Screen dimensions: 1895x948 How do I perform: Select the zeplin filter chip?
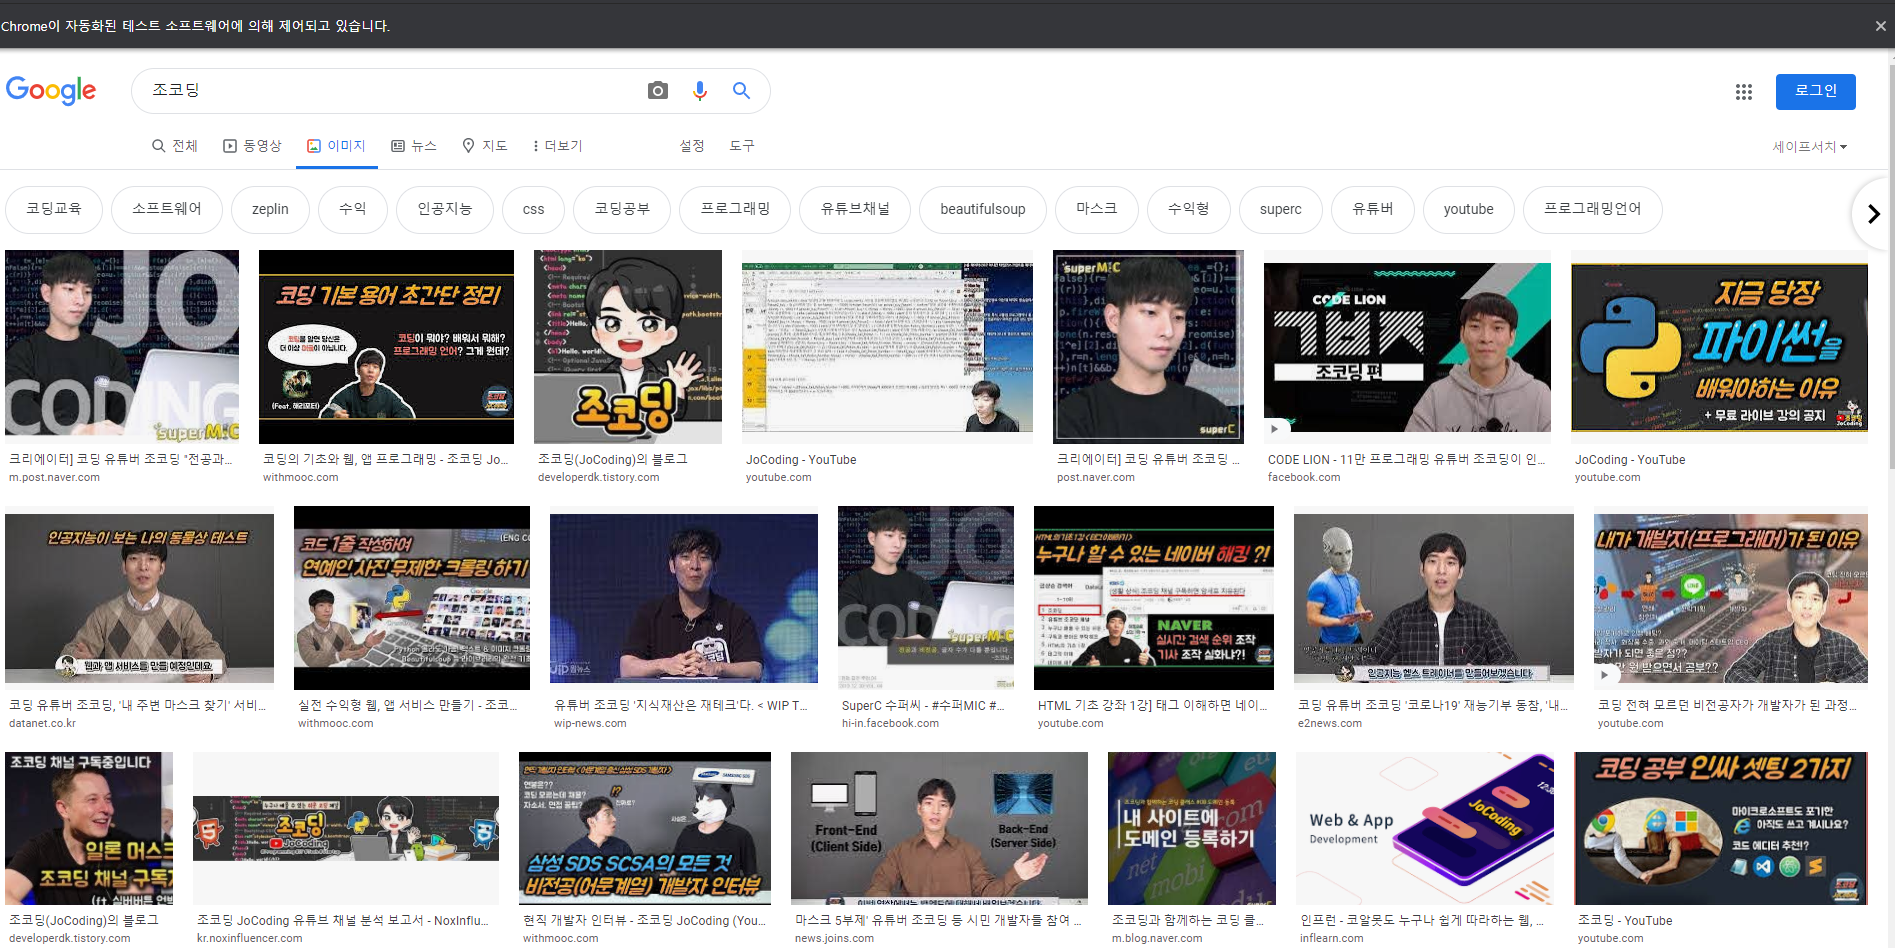[x=270, y=209]
